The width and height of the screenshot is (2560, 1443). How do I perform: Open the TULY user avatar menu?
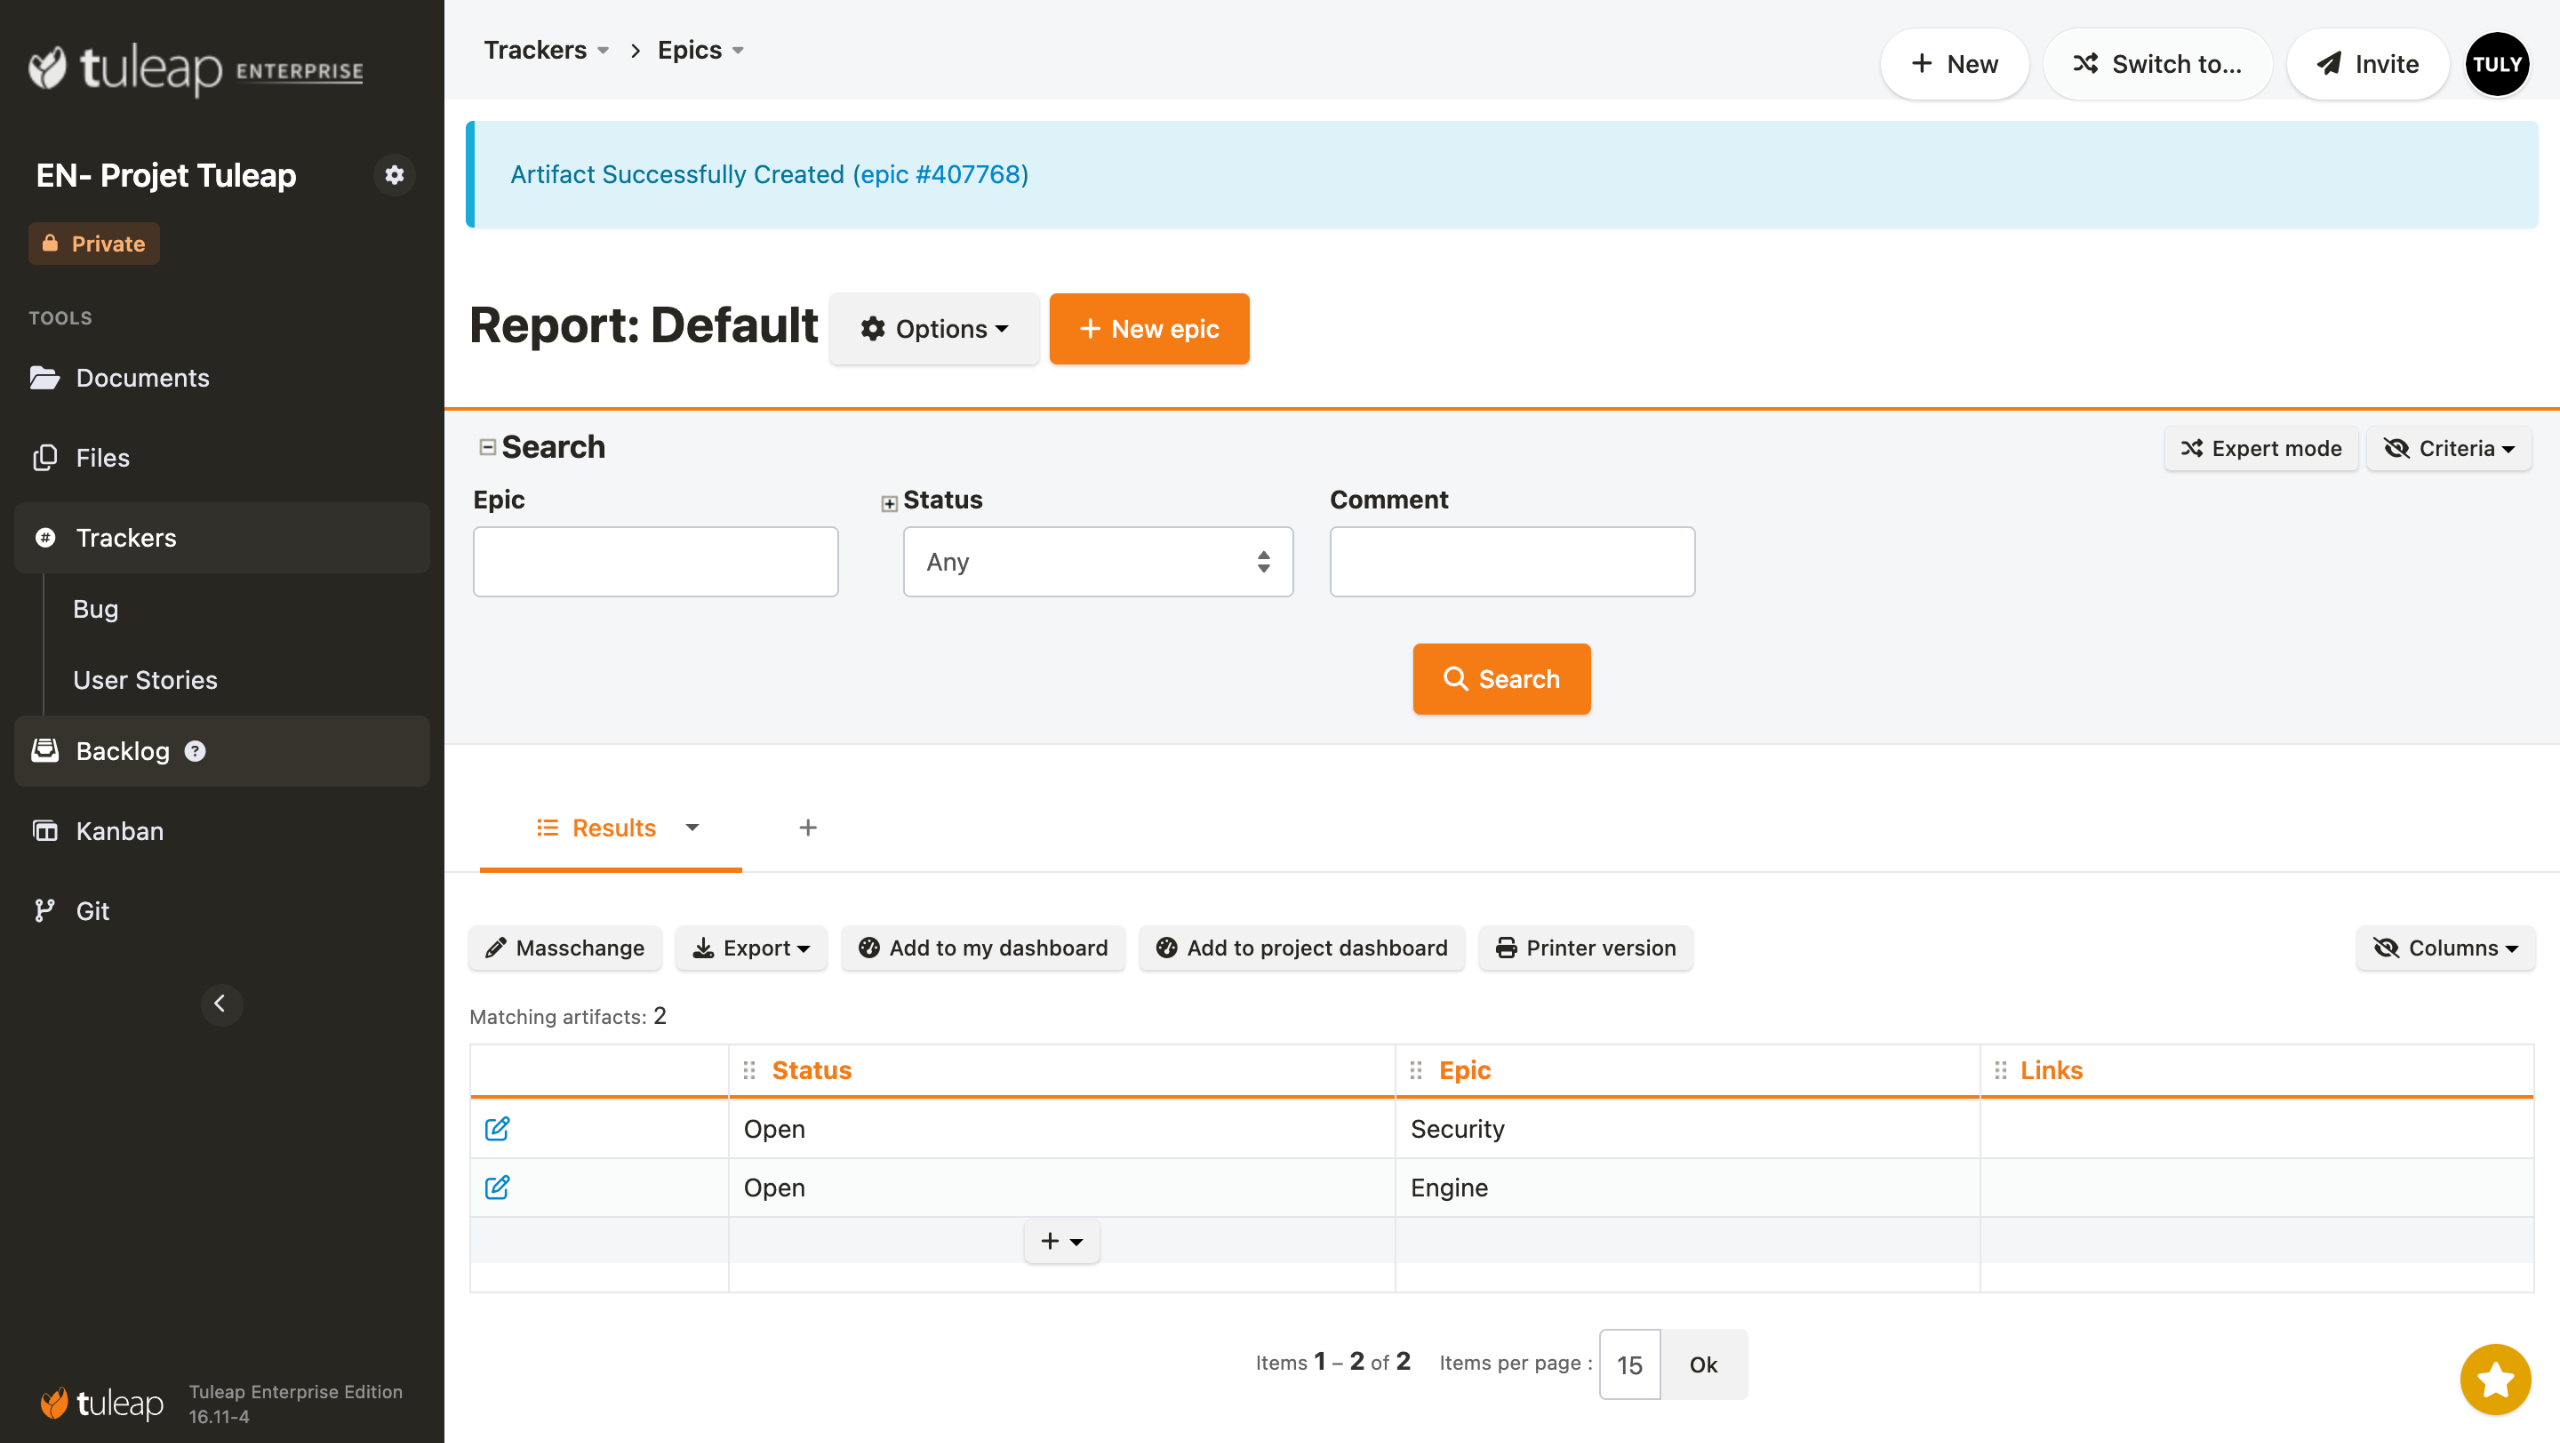pyautogui.click(x=2497, y=64)
